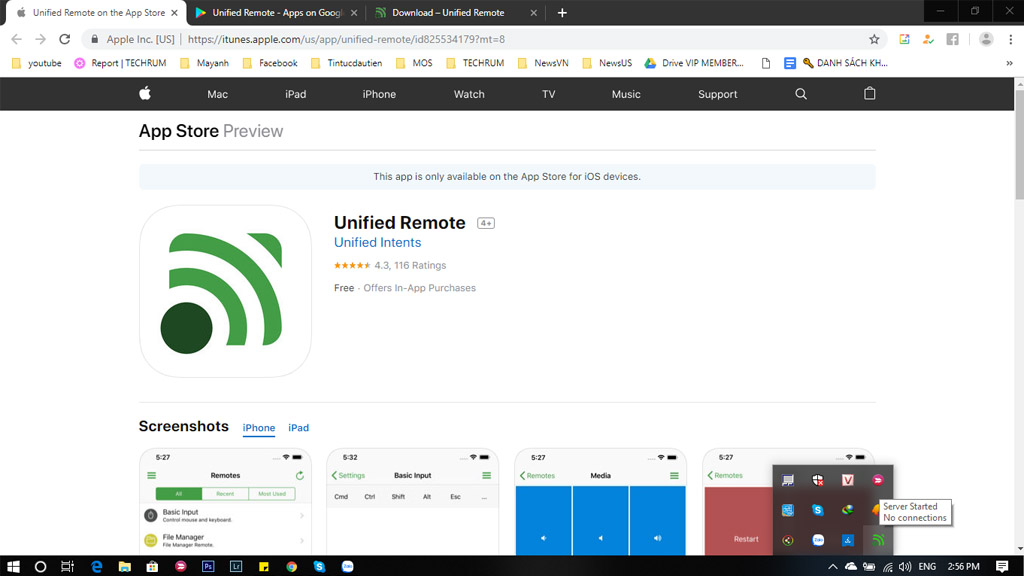Click the 2:56 PM clock
Viewport: 1024px width, 576px height.
pos(964,566)
